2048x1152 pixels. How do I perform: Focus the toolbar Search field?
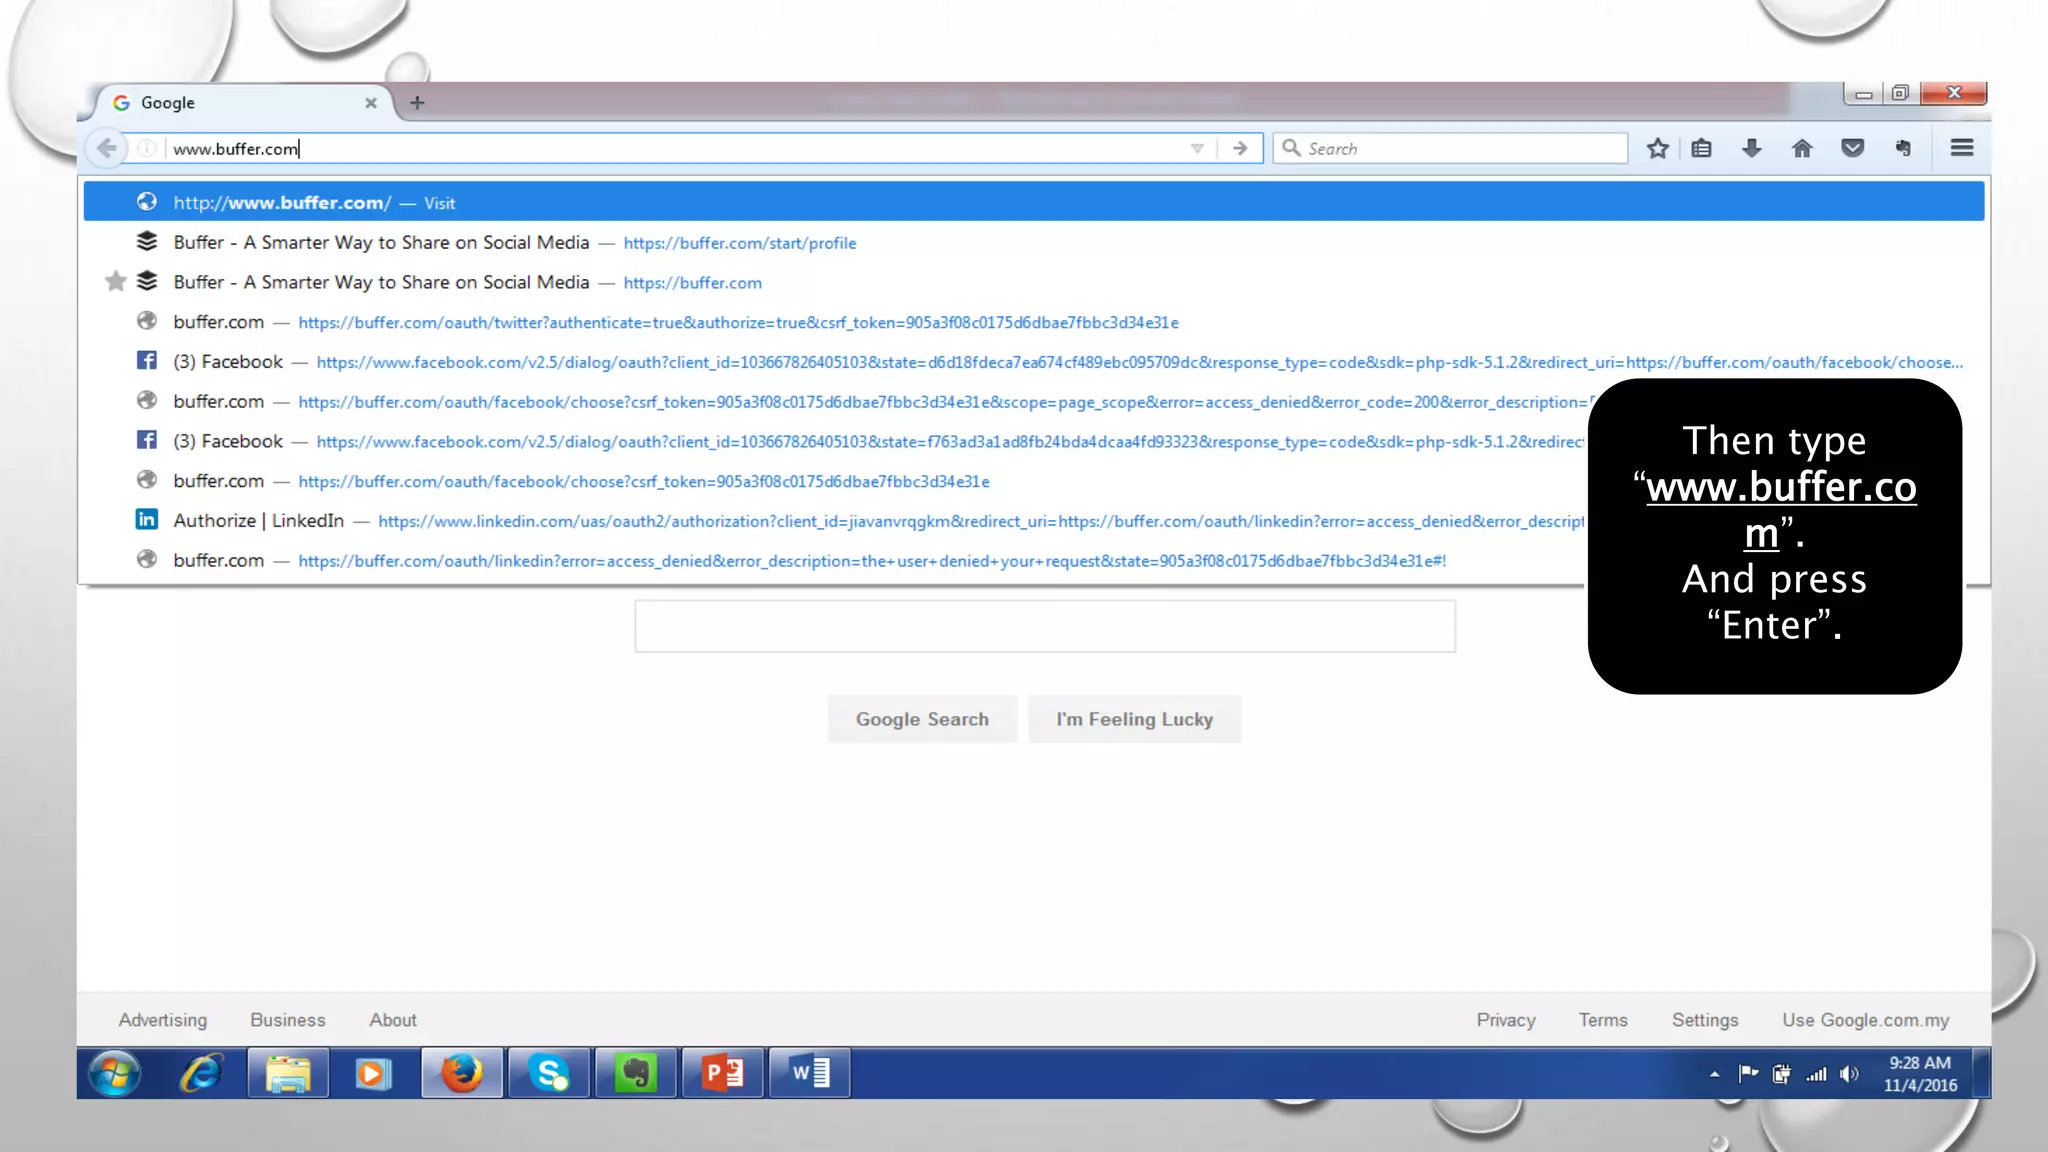pos(1450,148)
